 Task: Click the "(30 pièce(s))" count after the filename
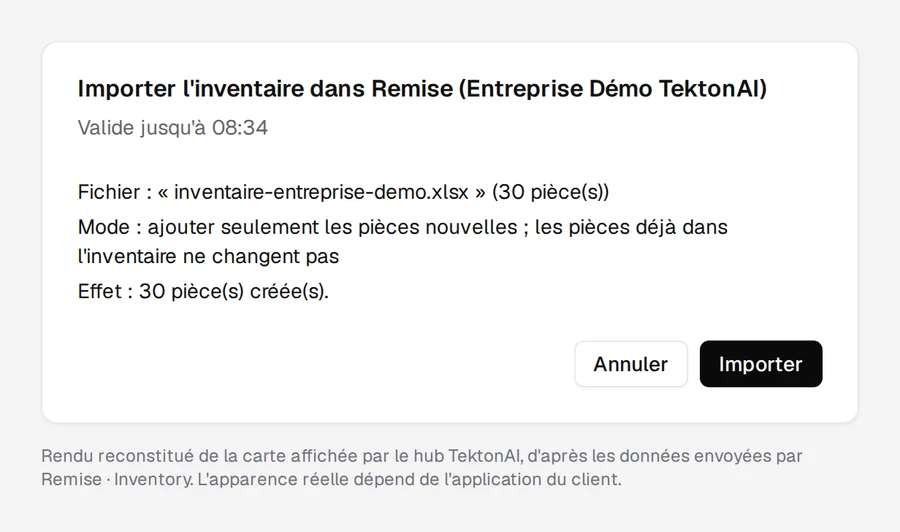(550, 192)
